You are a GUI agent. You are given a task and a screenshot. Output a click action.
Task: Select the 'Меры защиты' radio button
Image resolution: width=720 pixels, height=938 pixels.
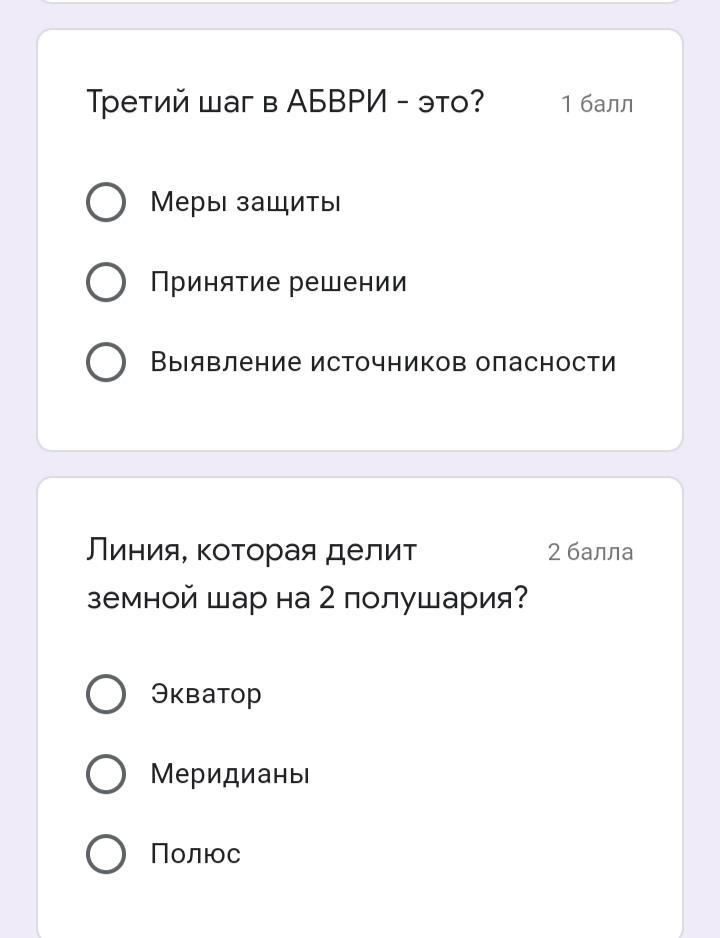(106, 202)
